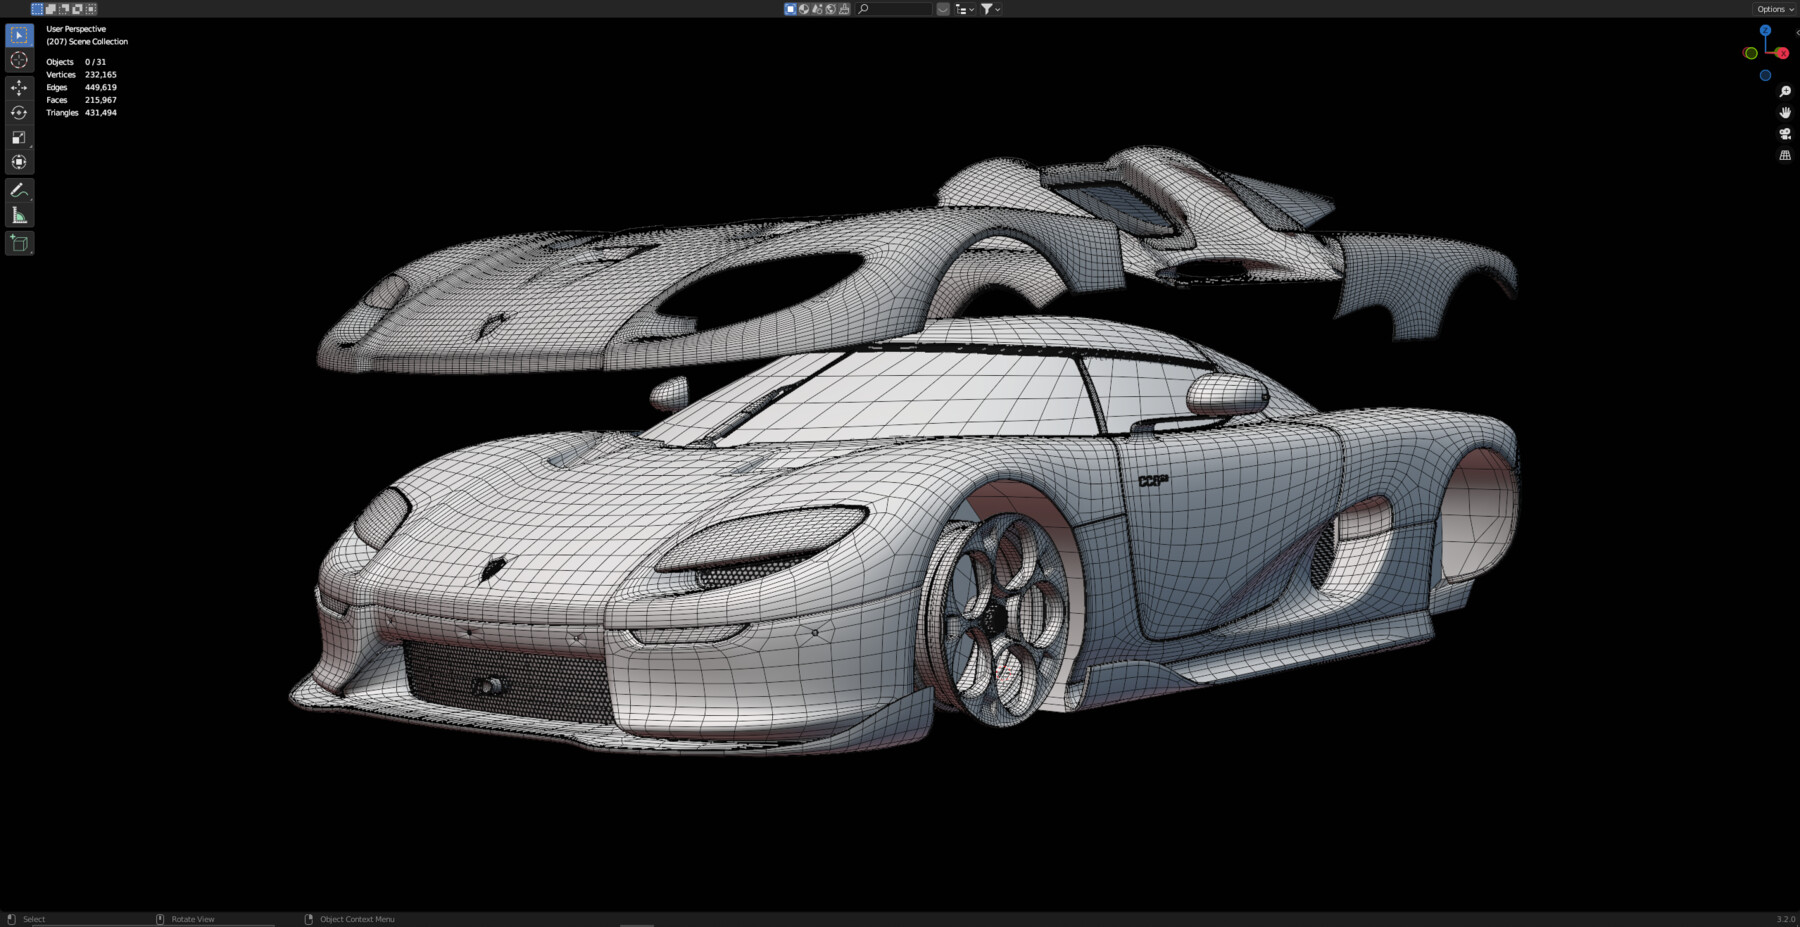This screenshot has width=1800, height=927.
Task: Activate the 3D Cursor tool
Action: (19, 60)
